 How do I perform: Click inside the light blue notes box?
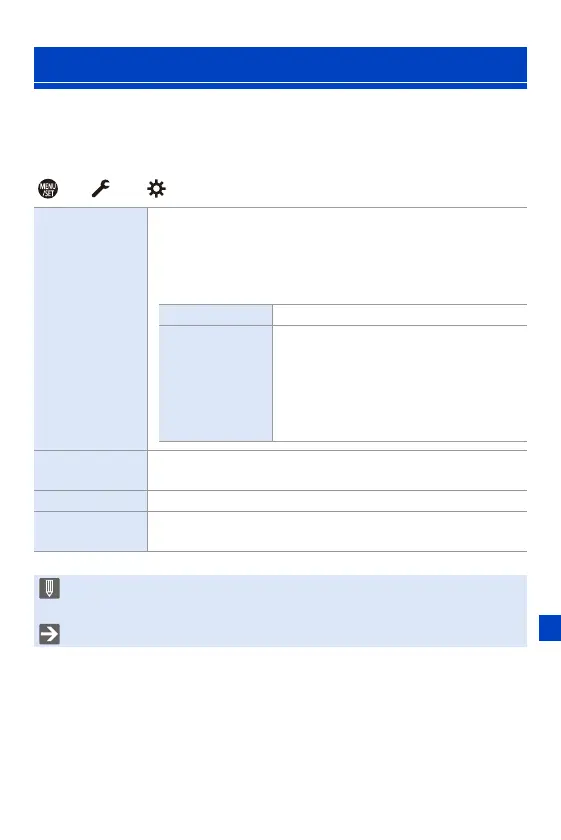pos(280,611)
